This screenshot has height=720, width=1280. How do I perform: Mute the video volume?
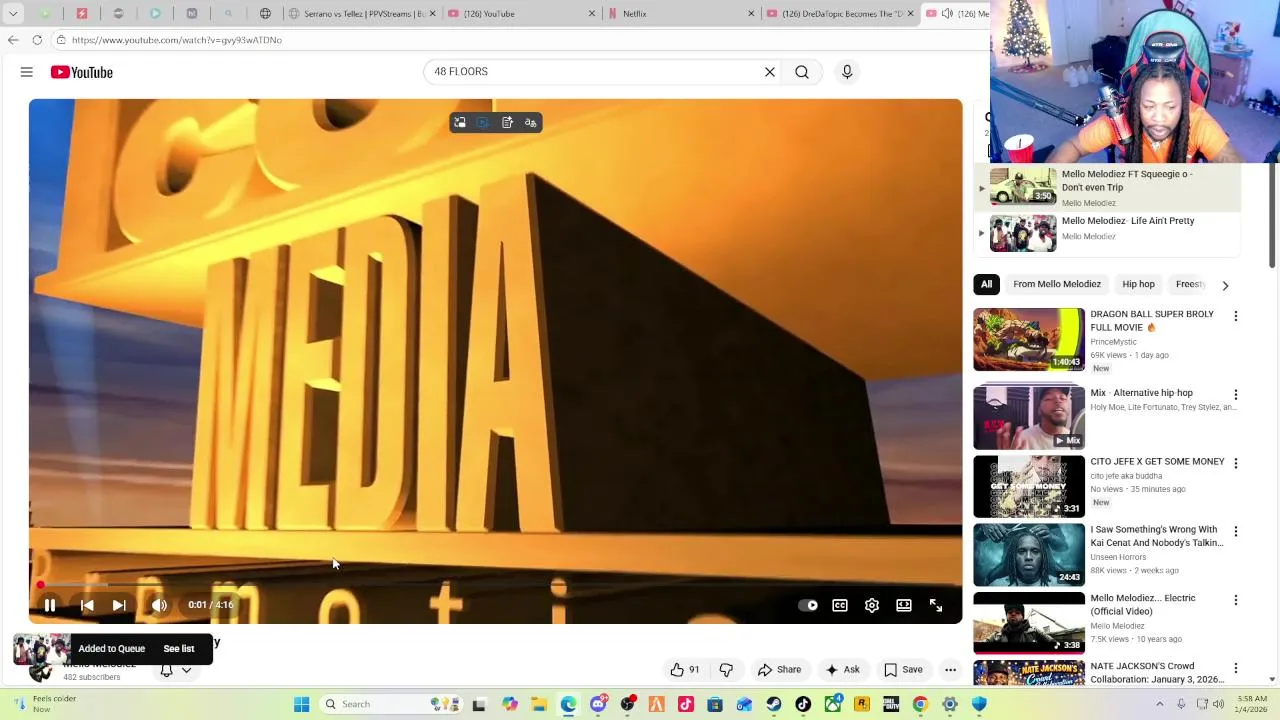point(159,605)
